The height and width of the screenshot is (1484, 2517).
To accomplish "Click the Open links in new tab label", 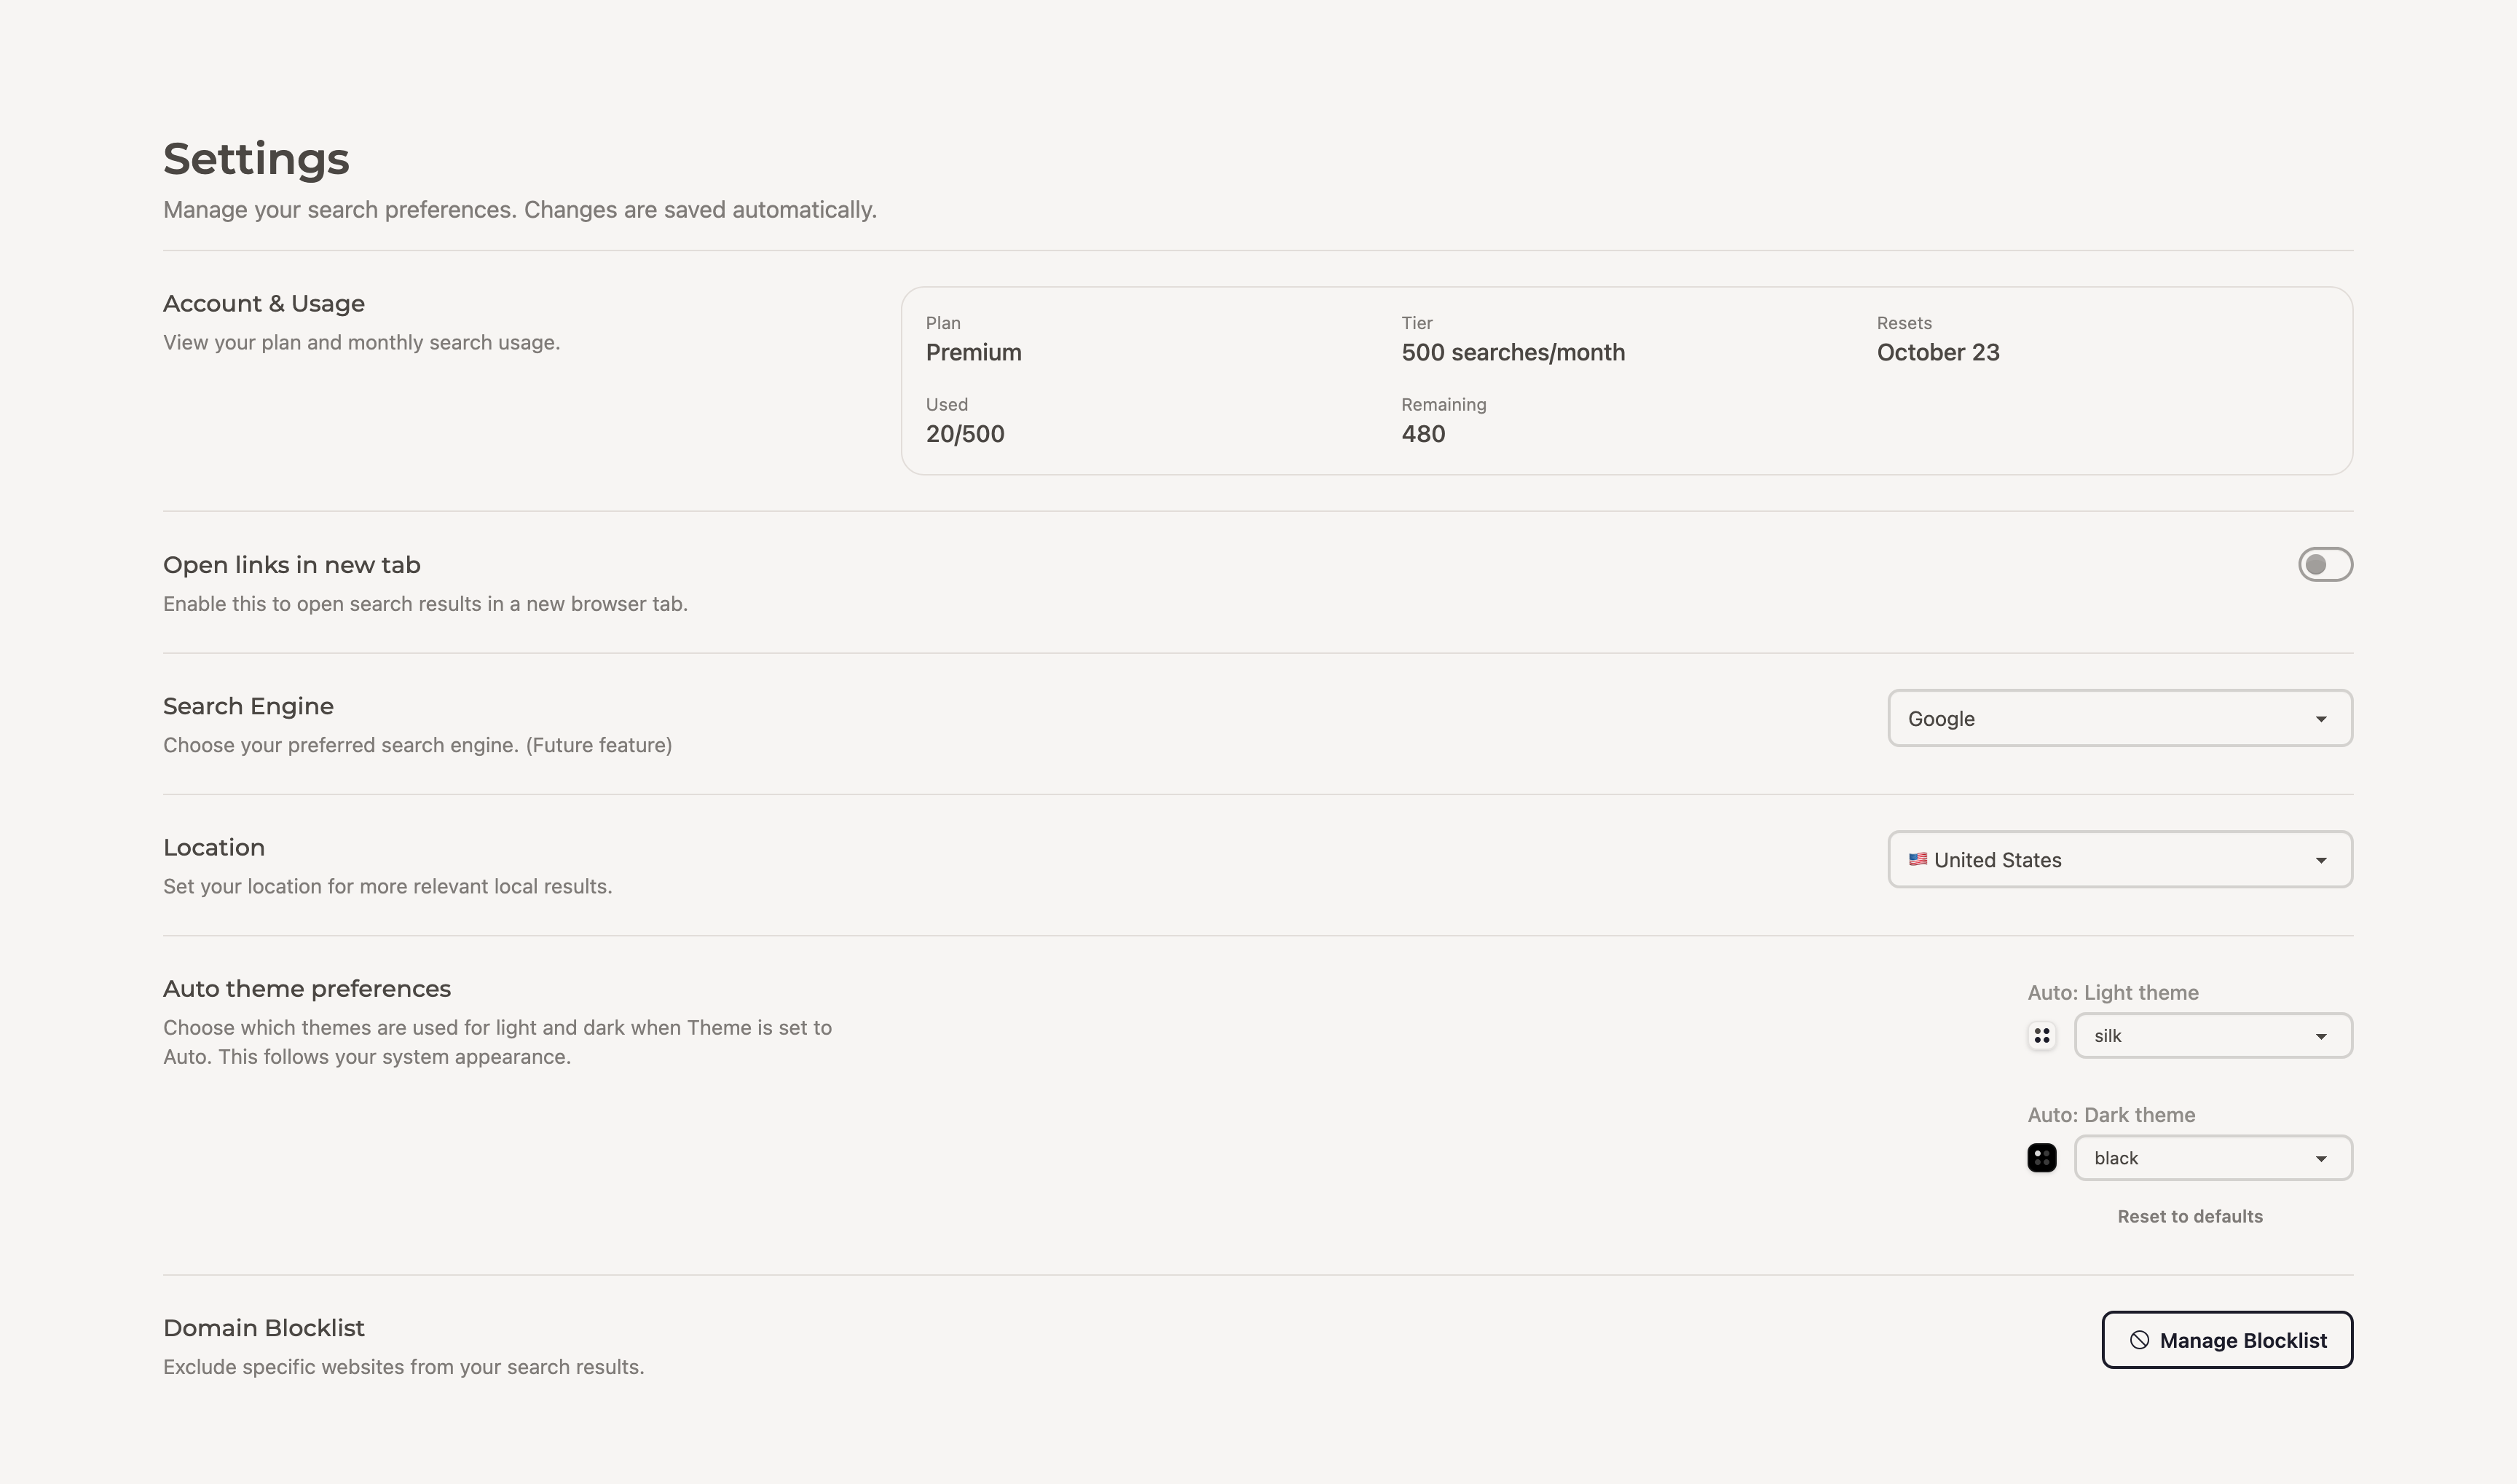I will 291,565.
